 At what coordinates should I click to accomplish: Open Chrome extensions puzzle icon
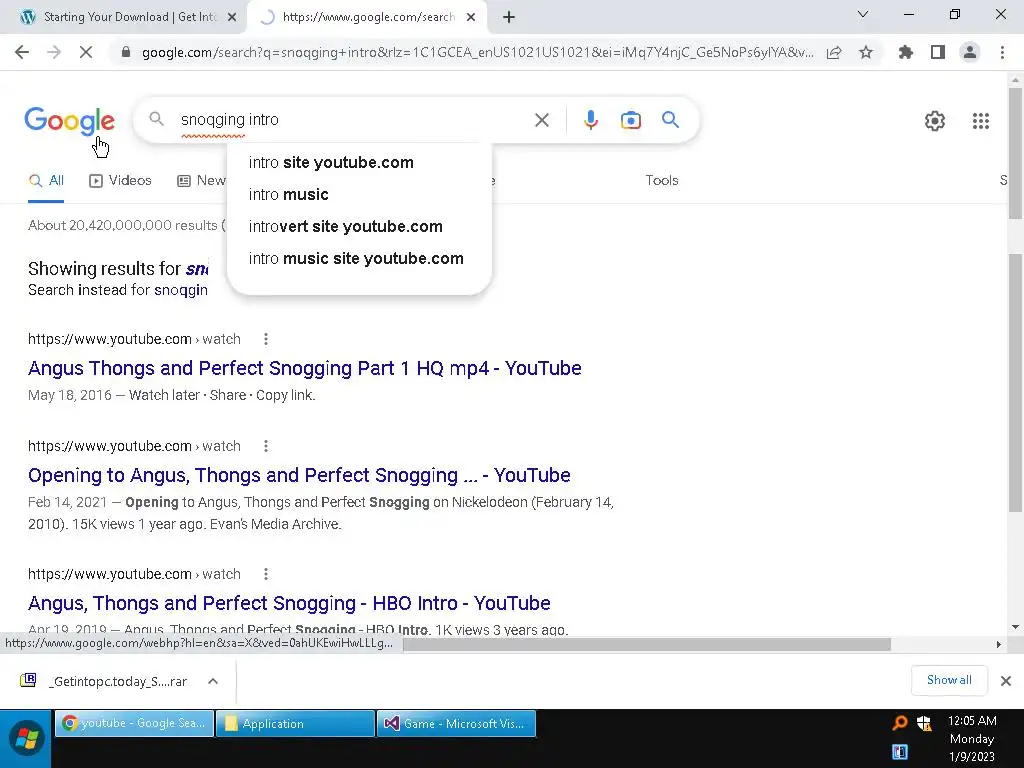click(905, 52)
